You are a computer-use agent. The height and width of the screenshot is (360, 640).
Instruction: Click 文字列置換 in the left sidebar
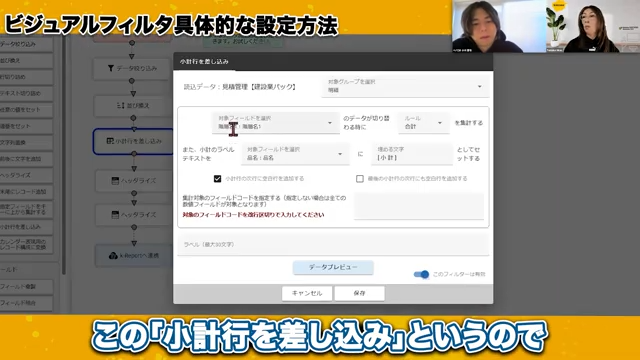click(x=25, y=142)
